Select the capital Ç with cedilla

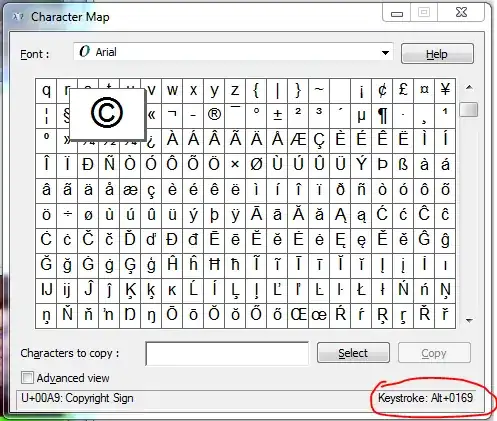(x=319, y=140)
